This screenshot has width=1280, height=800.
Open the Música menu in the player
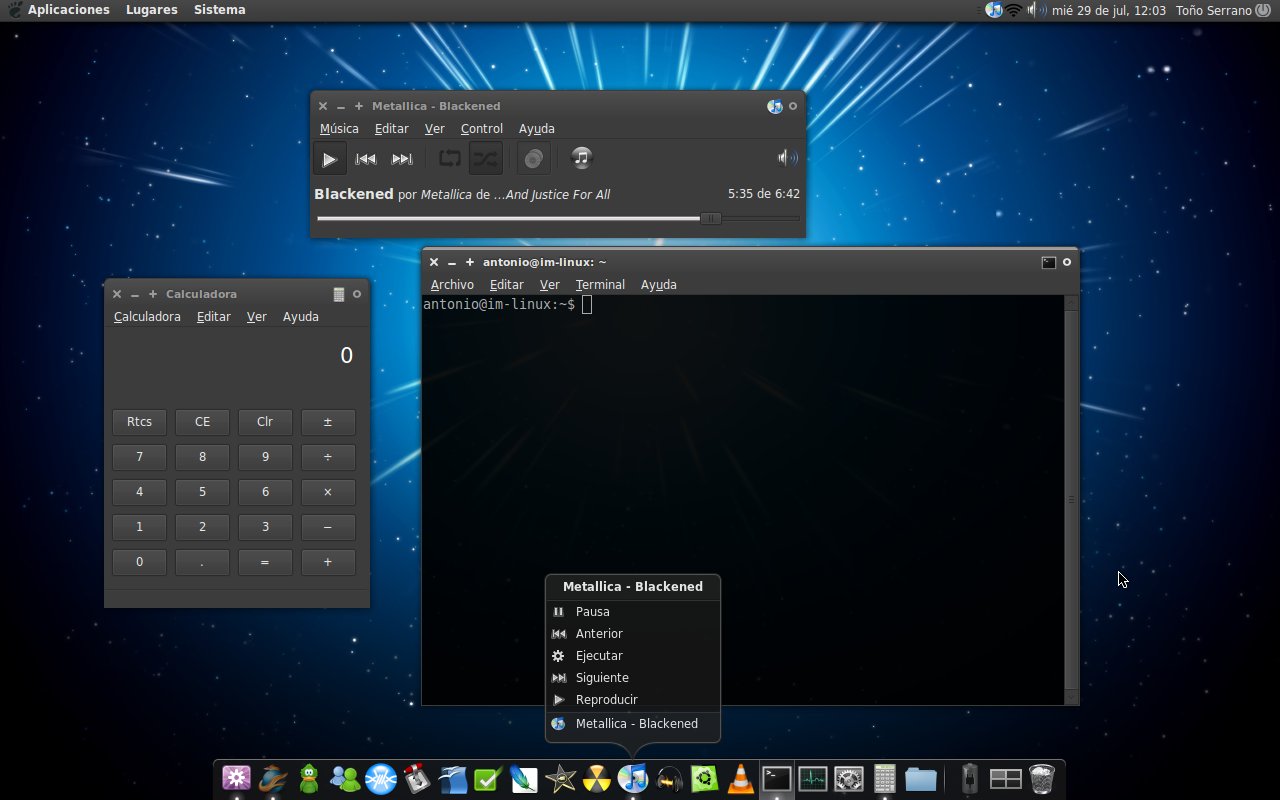click(x=339, y=128)
